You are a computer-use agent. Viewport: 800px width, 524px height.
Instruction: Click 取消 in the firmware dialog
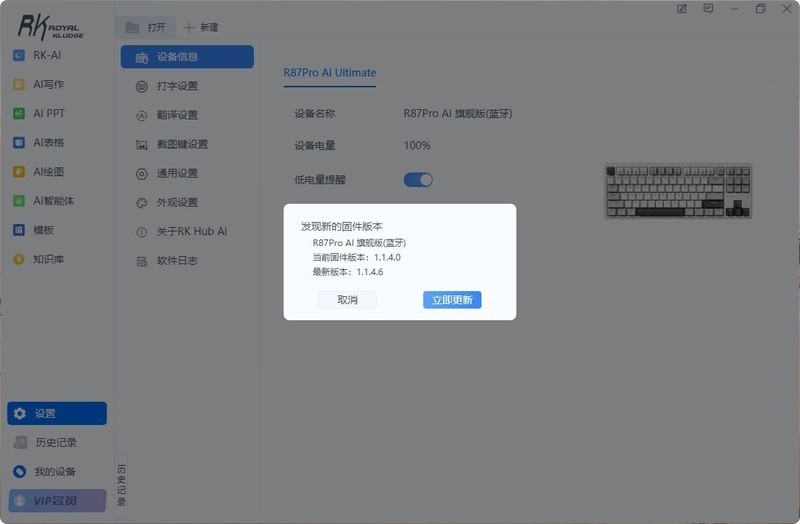pyautogui.click(x=347, y=300)
